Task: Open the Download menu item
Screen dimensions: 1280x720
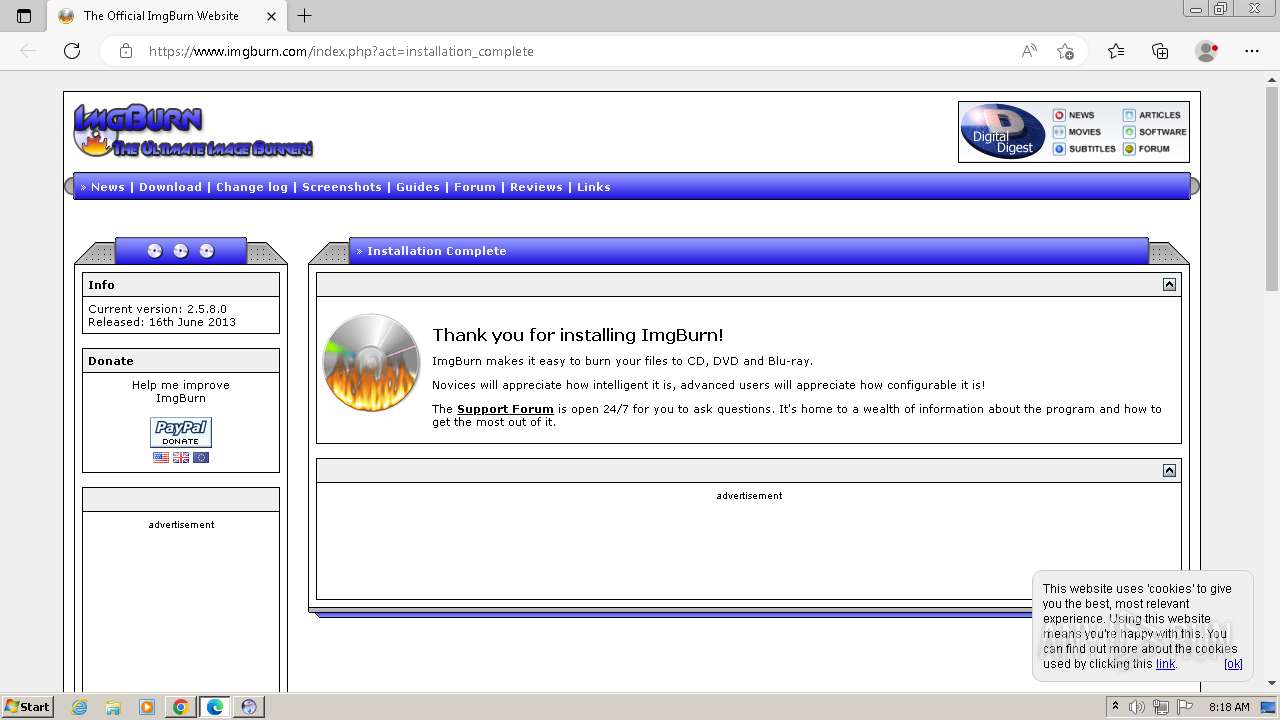Action: tap(170, 187)
